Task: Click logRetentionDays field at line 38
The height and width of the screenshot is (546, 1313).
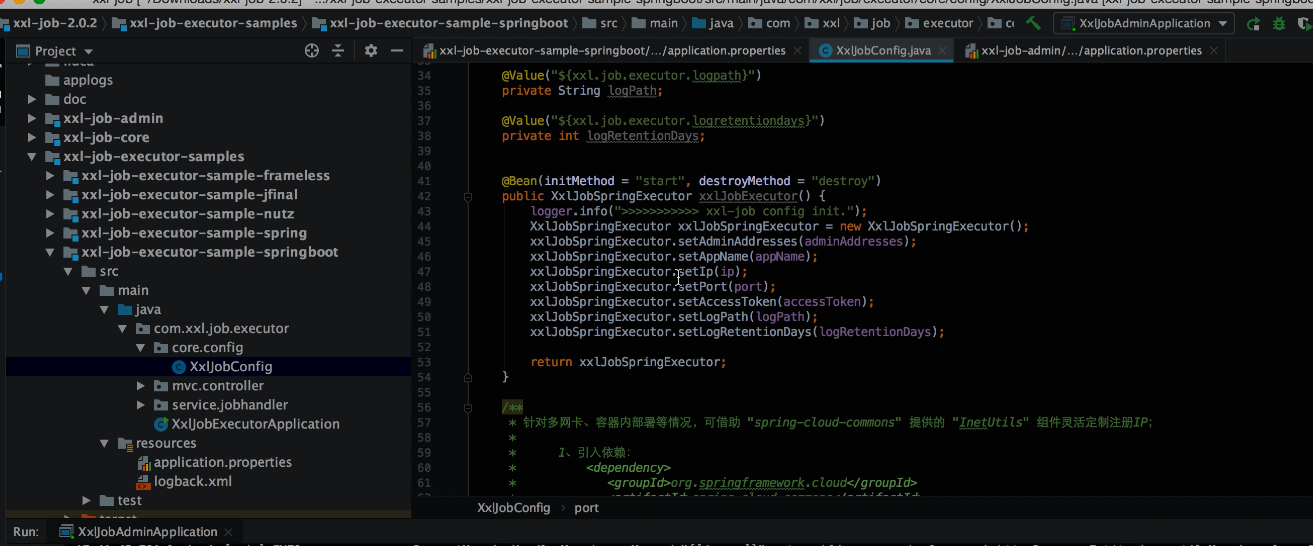Action: coord(643,136)
